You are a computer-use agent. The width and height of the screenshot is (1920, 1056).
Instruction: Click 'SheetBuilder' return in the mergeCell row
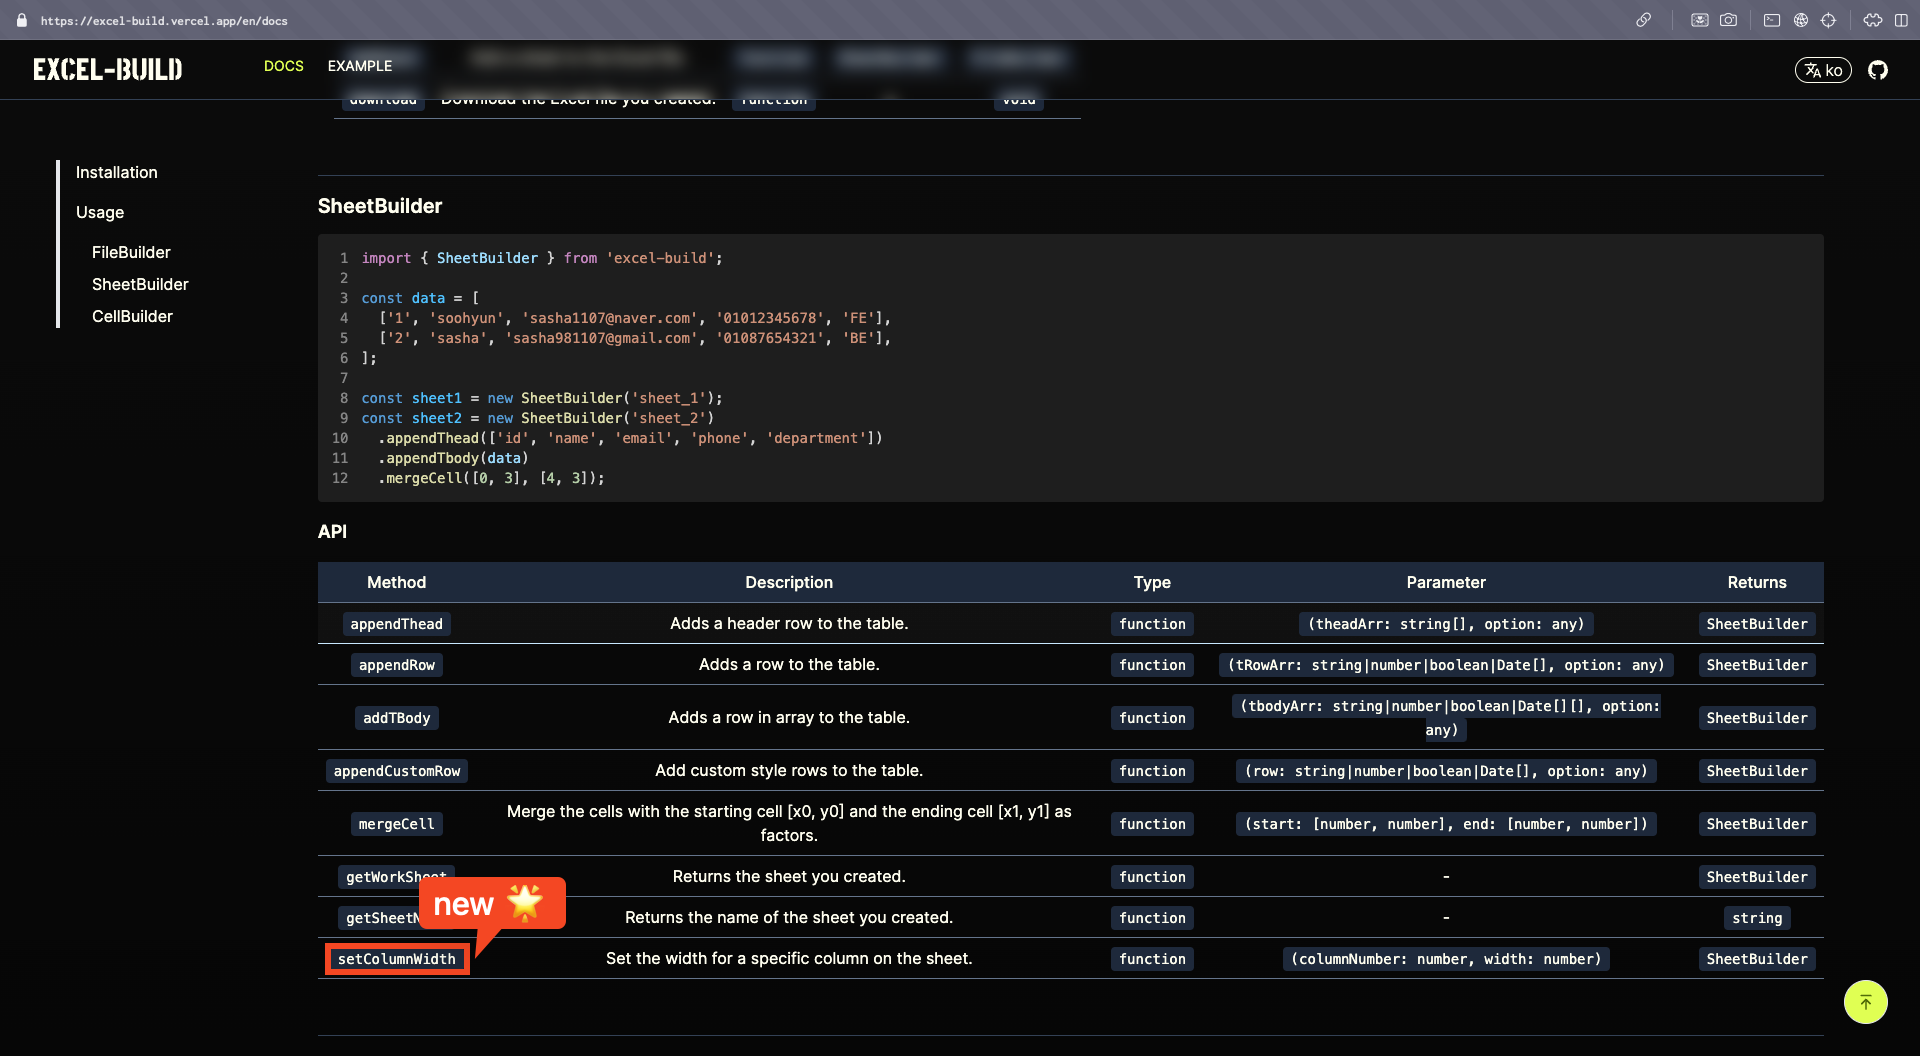1757,824
